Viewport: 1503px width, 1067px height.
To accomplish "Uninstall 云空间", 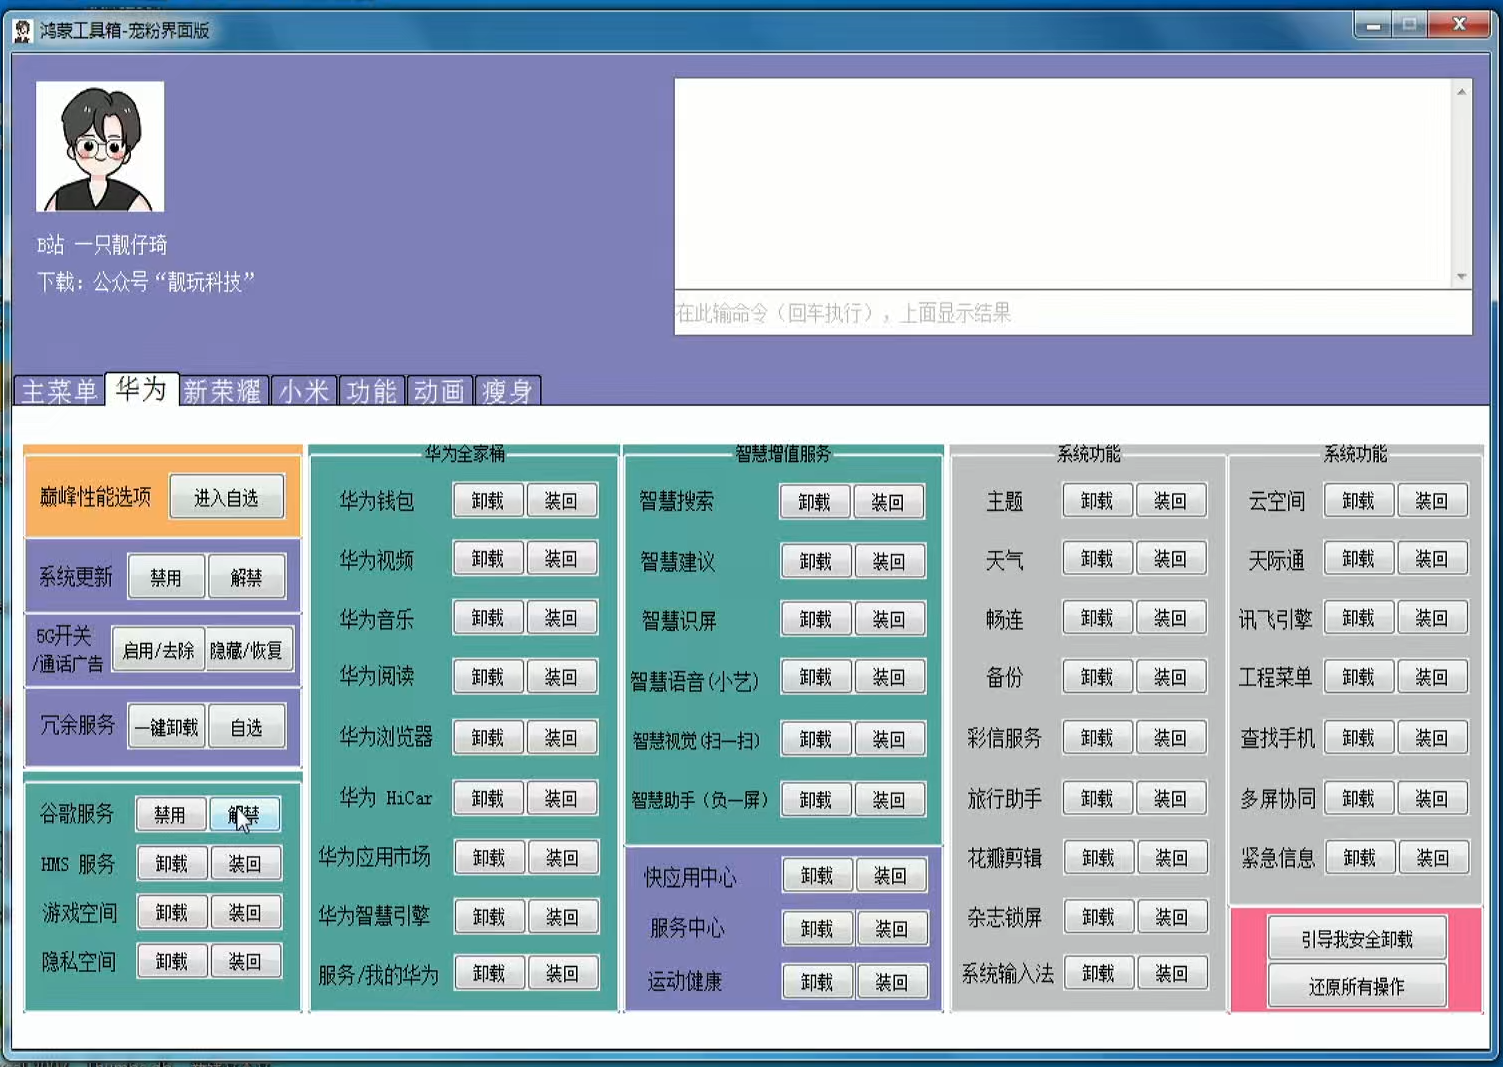I will click(x=1358, y=500).
